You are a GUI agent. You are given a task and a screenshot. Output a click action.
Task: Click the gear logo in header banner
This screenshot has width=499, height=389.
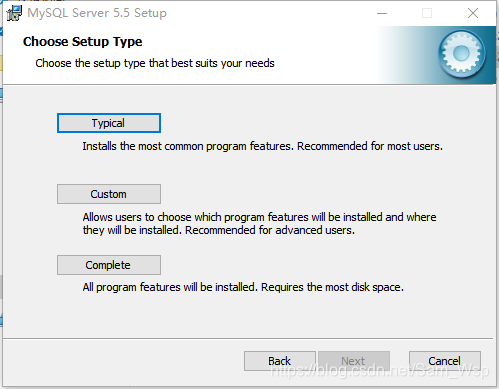[x=462, y=54]
